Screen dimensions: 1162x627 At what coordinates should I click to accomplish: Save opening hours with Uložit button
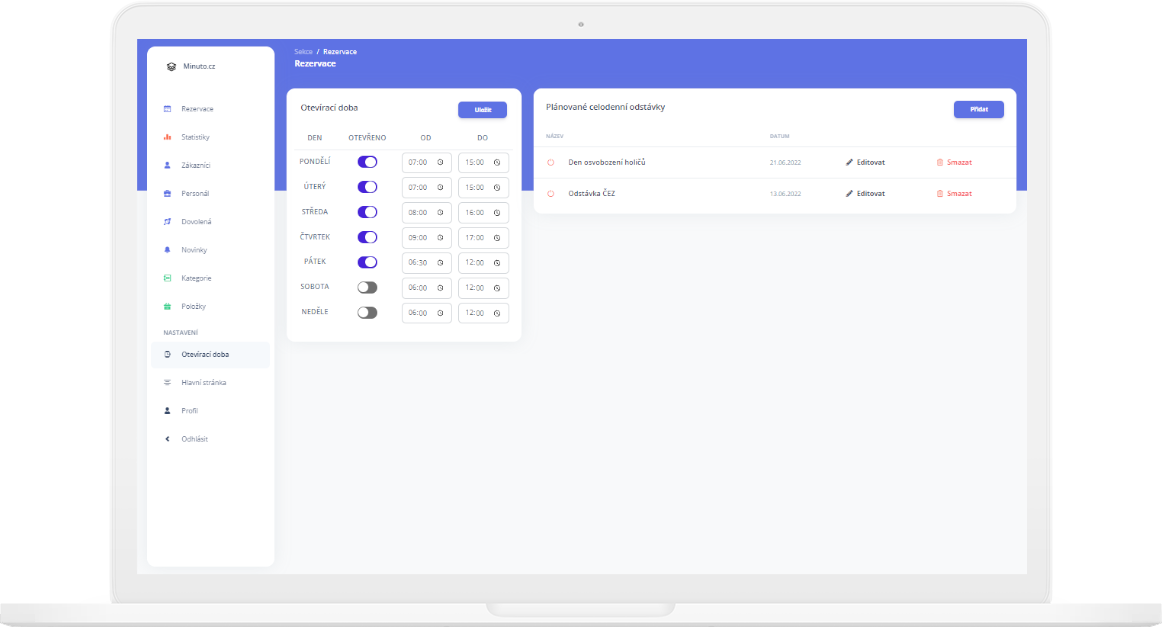(x=482, y=110)
